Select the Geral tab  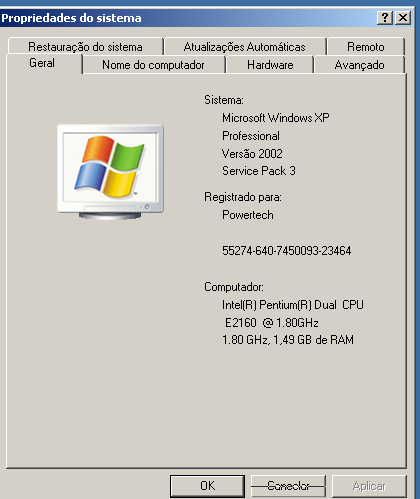42,63
